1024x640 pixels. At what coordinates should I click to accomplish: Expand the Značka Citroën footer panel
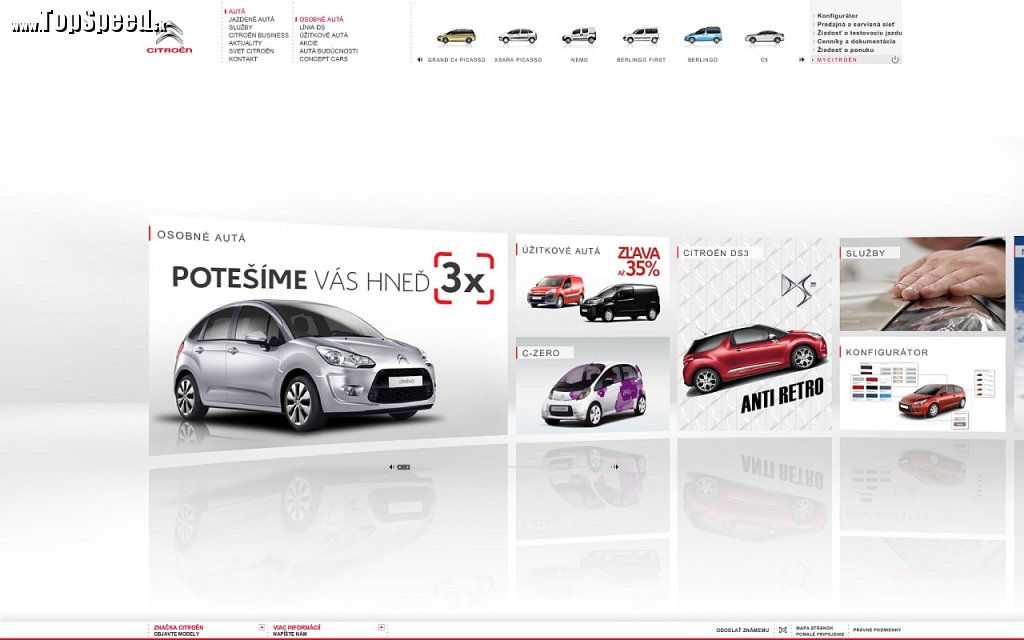coord(262,628)
